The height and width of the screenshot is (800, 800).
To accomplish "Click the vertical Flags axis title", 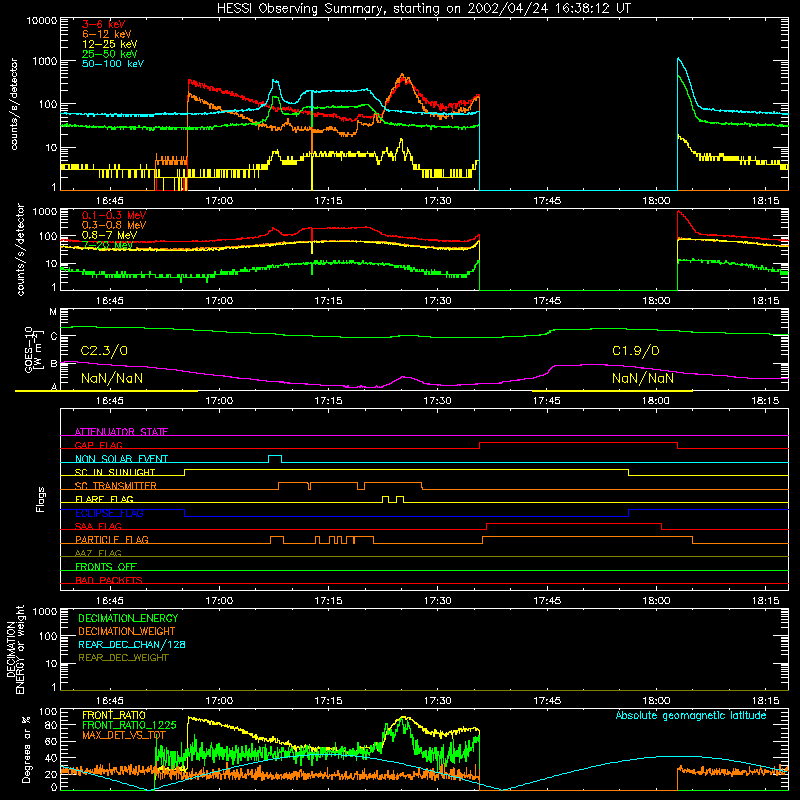I will [x=40, y=499].
